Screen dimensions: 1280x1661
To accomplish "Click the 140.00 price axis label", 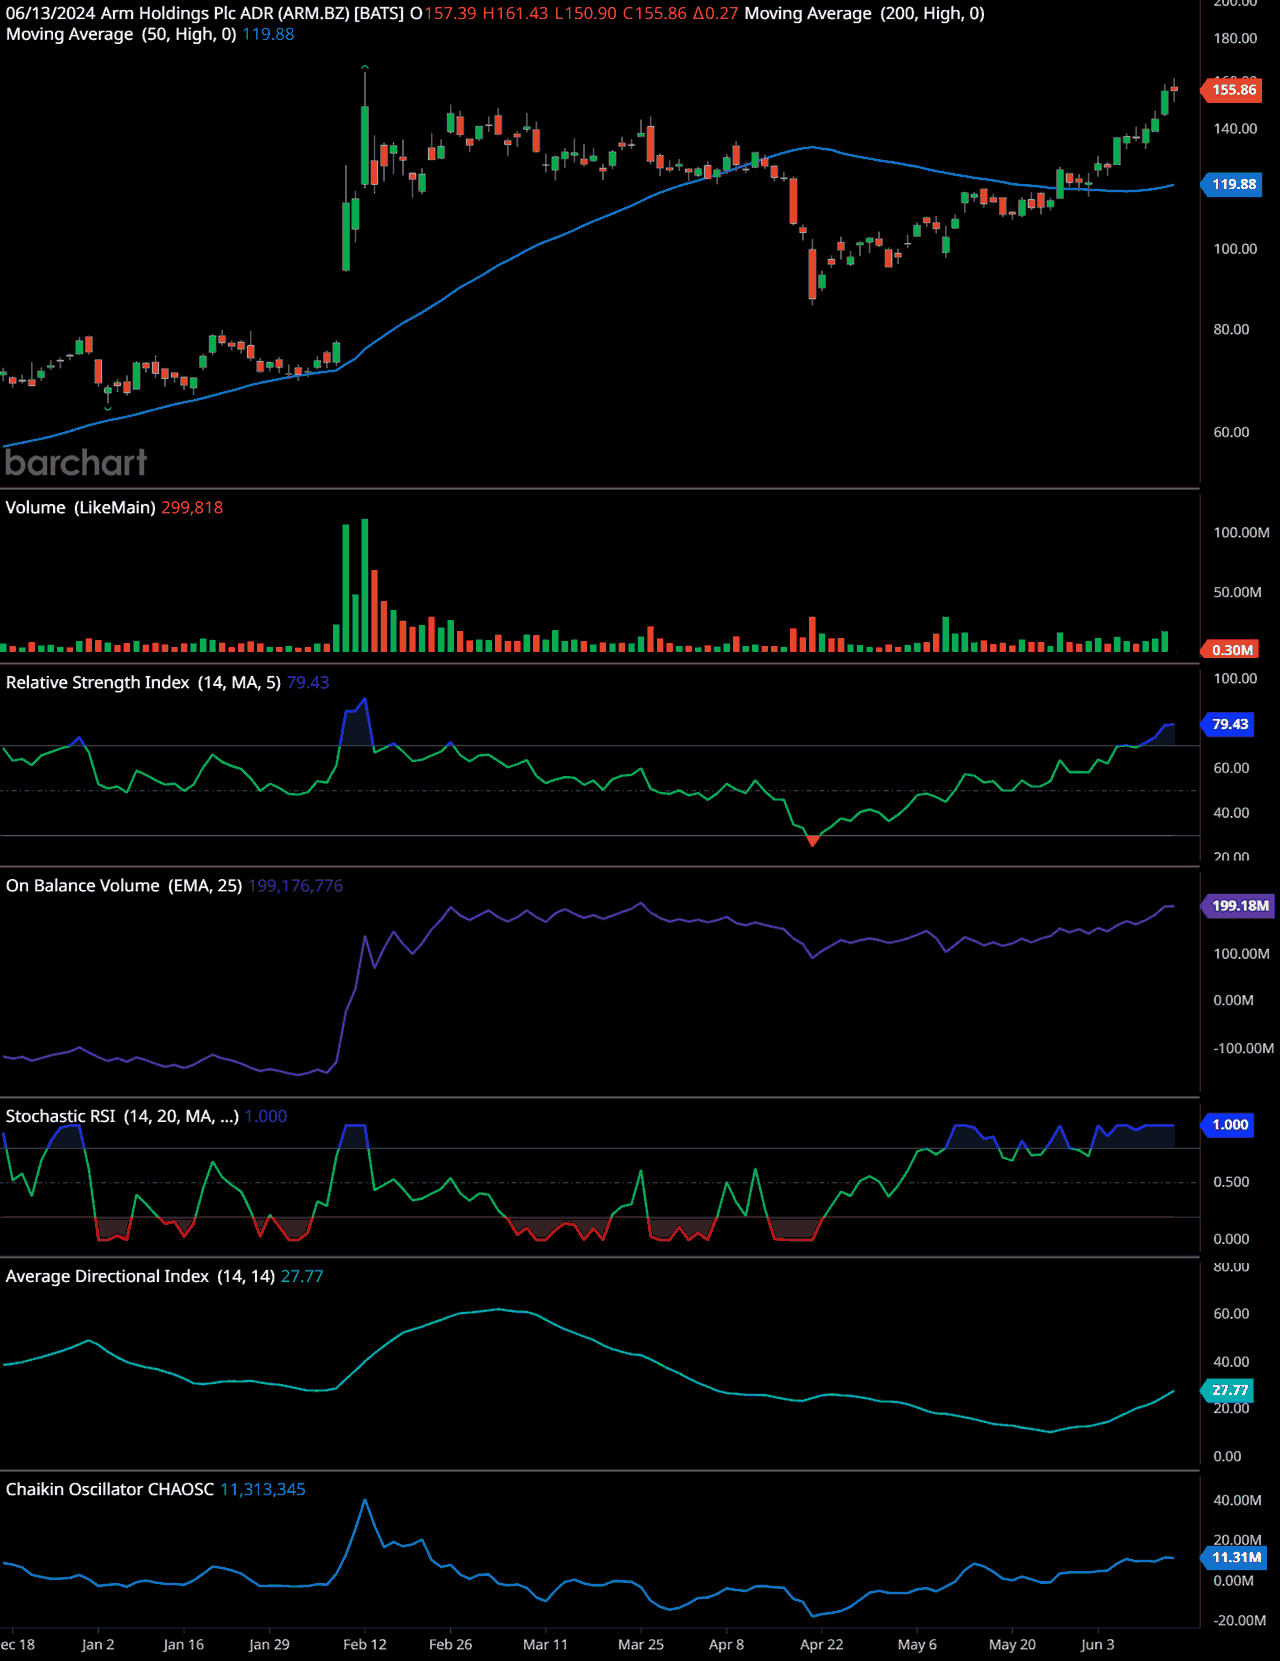I will coord(1235,128).
